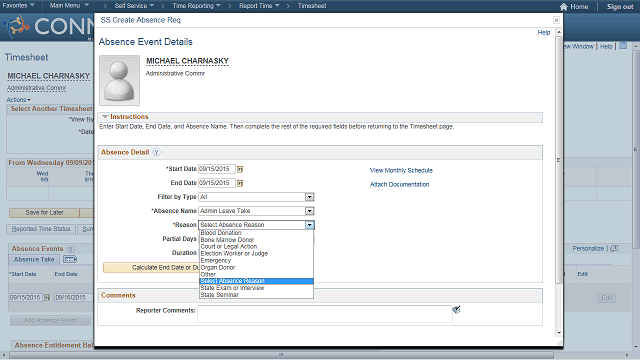Open the Filter by Type dropdown
640x360 pixels.
(x=309, y=197)
